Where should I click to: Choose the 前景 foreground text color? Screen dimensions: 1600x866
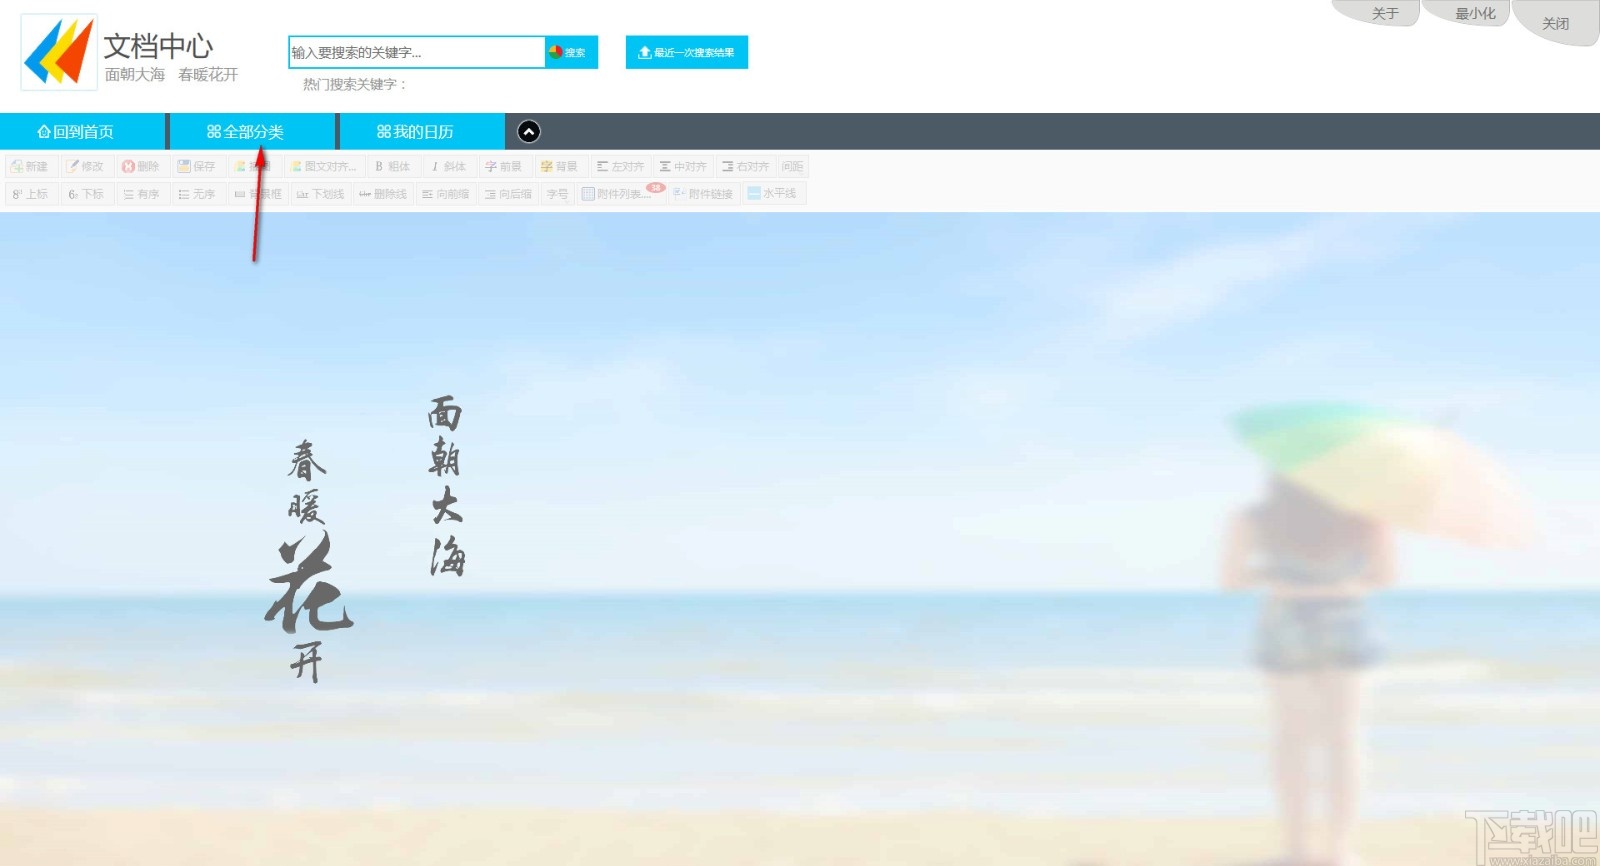pyautogui.click(x=504, y=167)
